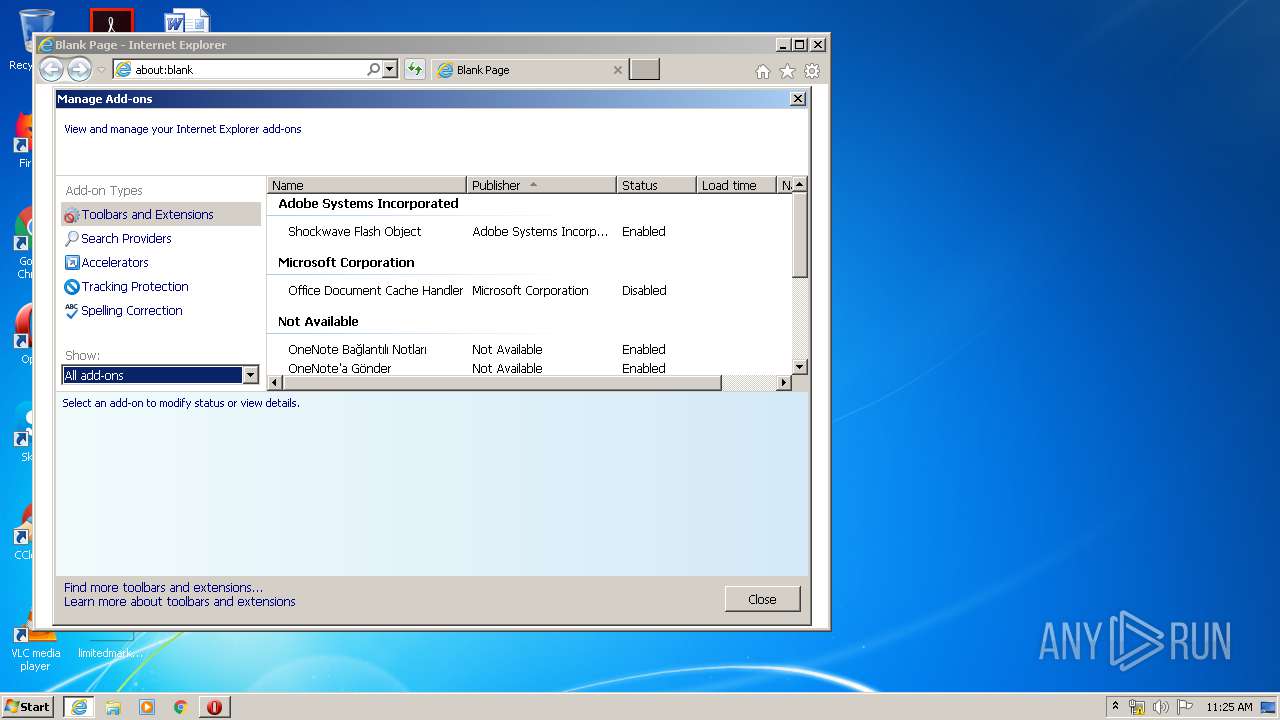Click Internet Explorer taskbar icon
This screenshot has width=1280, height=720.
[79, 707]
